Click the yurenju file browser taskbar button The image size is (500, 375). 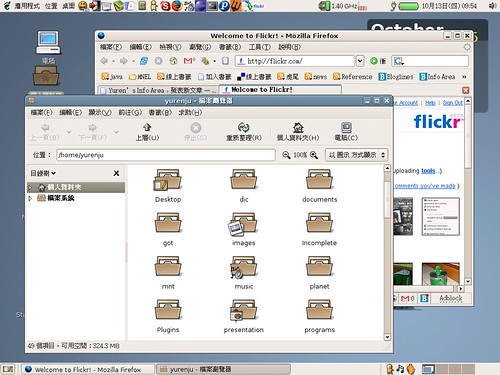(x=223, y=369)
